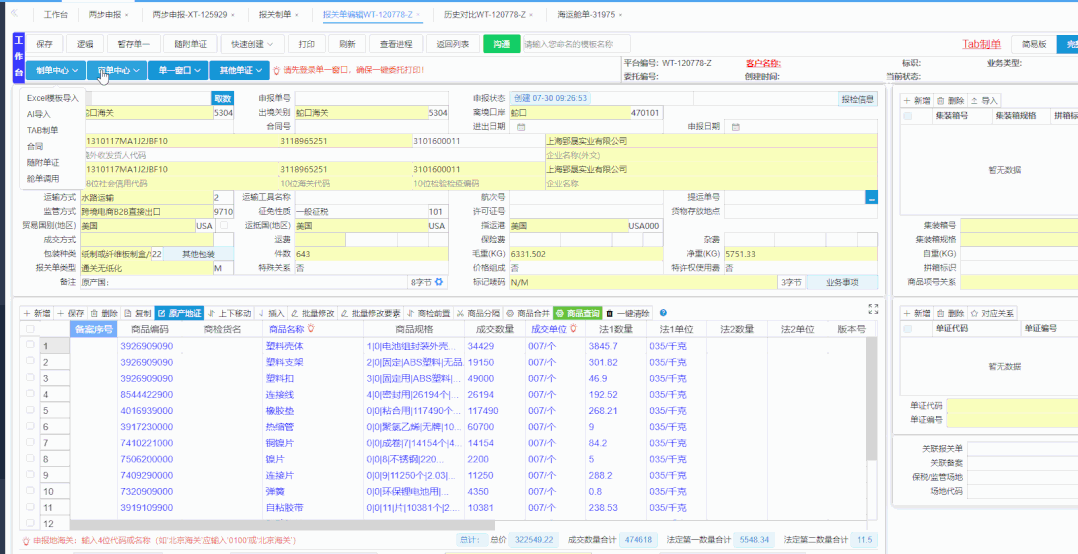Expand the 制单中心 dropdown
Viewport: 1078px width, 554px height.
56,70
